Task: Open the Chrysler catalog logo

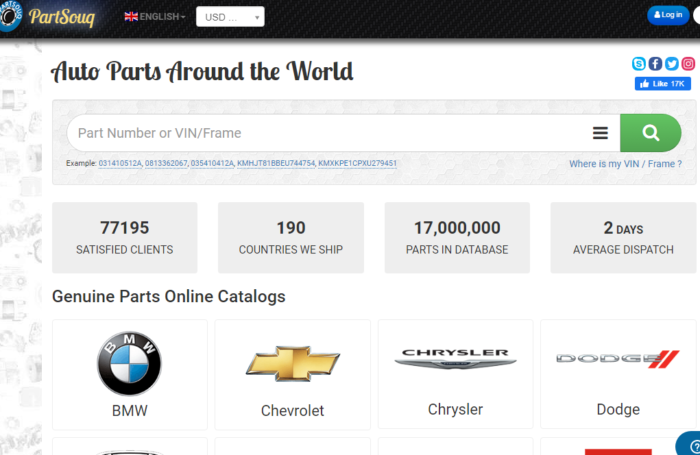Action: coord(455,359)
